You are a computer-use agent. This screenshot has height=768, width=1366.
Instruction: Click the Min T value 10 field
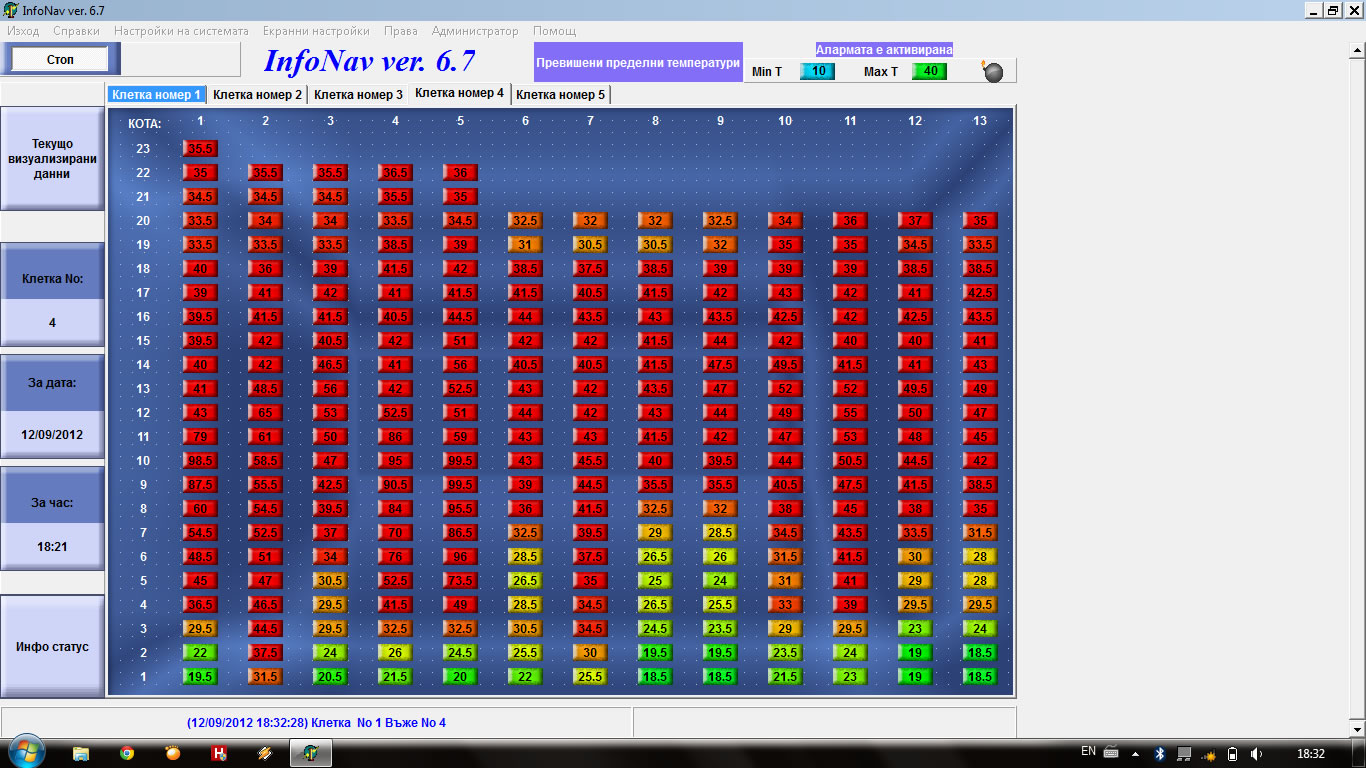[x=818, y=71]
